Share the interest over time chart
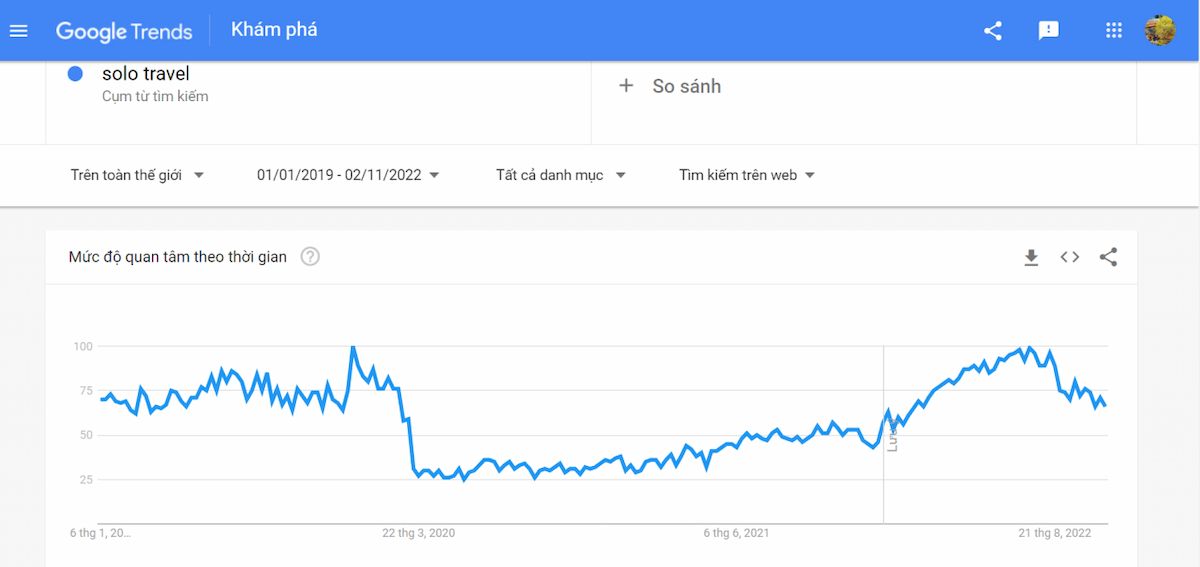Image resolution: width=1200 pixels, height=567 pixels. [1108, 257]
